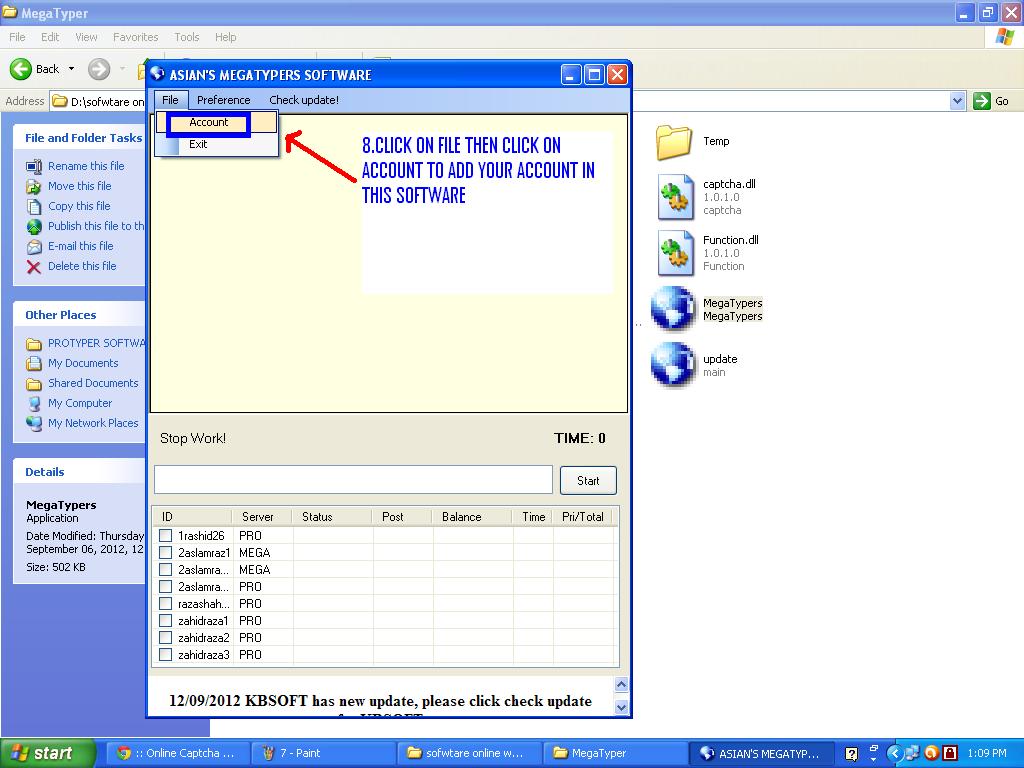Click the Start button beside the input box
The width and height of the screenshot is (1024, 768).
[588, 481]
